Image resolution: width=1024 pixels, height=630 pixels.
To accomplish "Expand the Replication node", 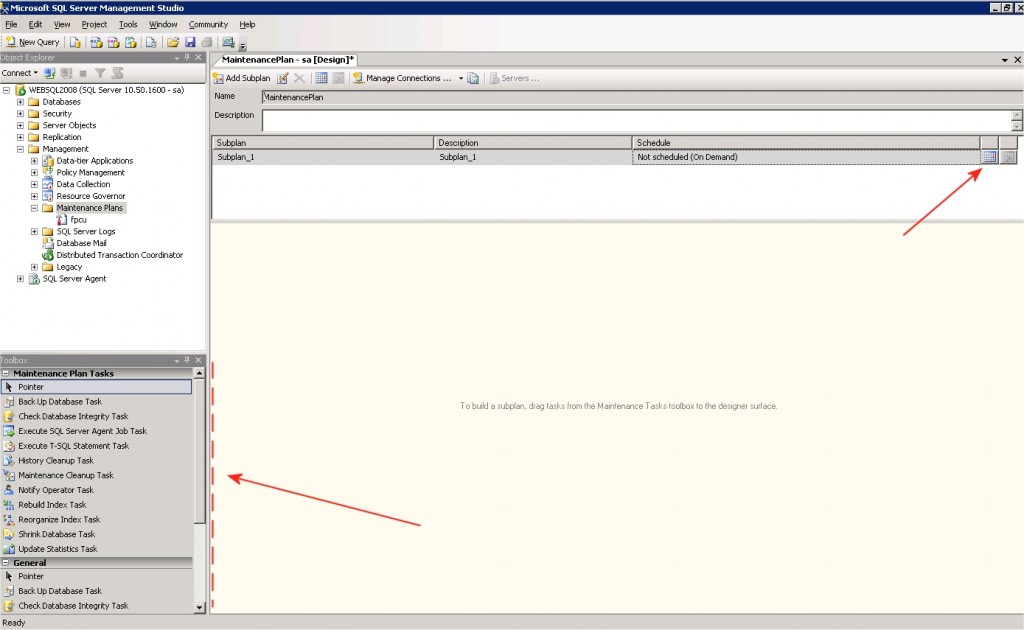I will point(20,137).
